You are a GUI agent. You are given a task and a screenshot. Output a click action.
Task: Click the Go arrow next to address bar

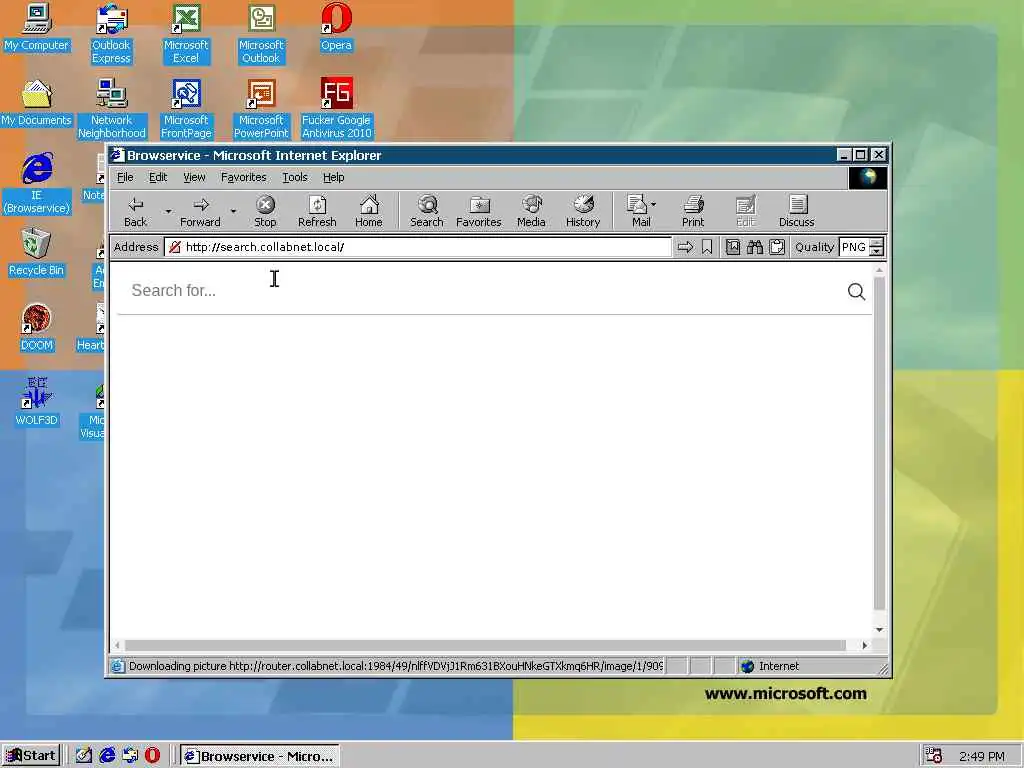[x=685, y=247]
